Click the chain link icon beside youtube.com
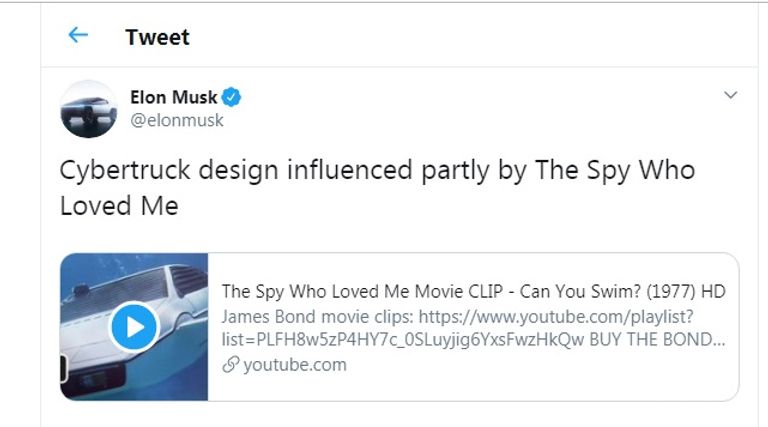 click(230, 365)
